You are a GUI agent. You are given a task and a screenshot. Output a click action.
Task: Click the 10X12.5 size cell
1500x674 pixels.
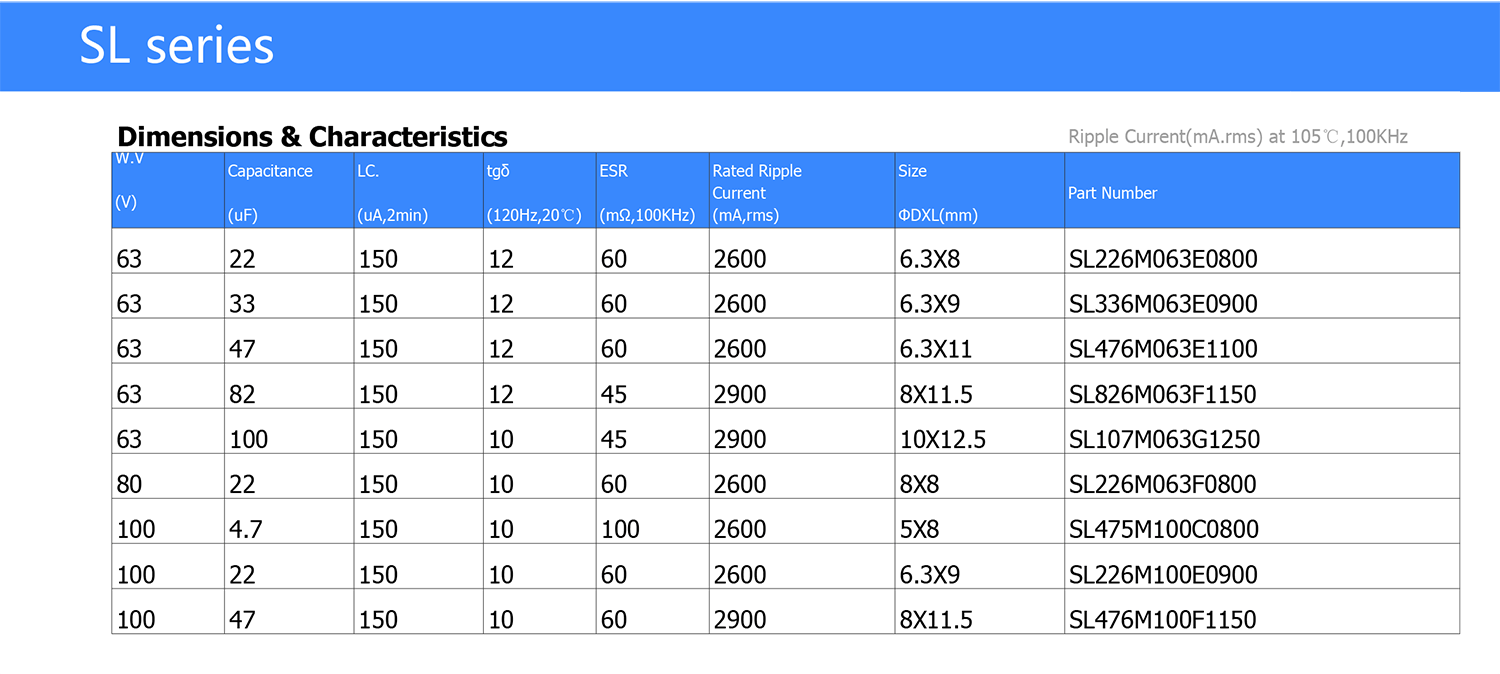click(x=942, y=439)
